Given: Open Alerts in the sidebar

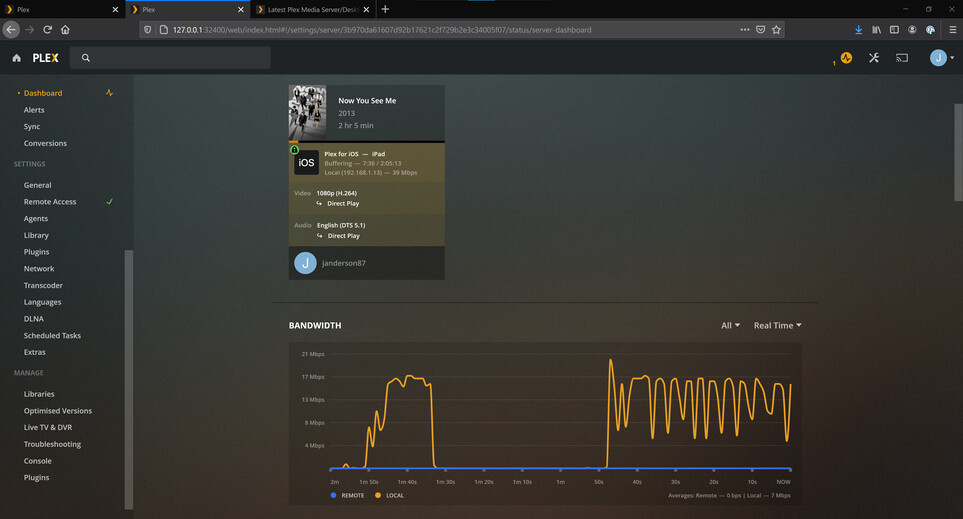Looking at the screenshot, I should click(x=34, y=110).
